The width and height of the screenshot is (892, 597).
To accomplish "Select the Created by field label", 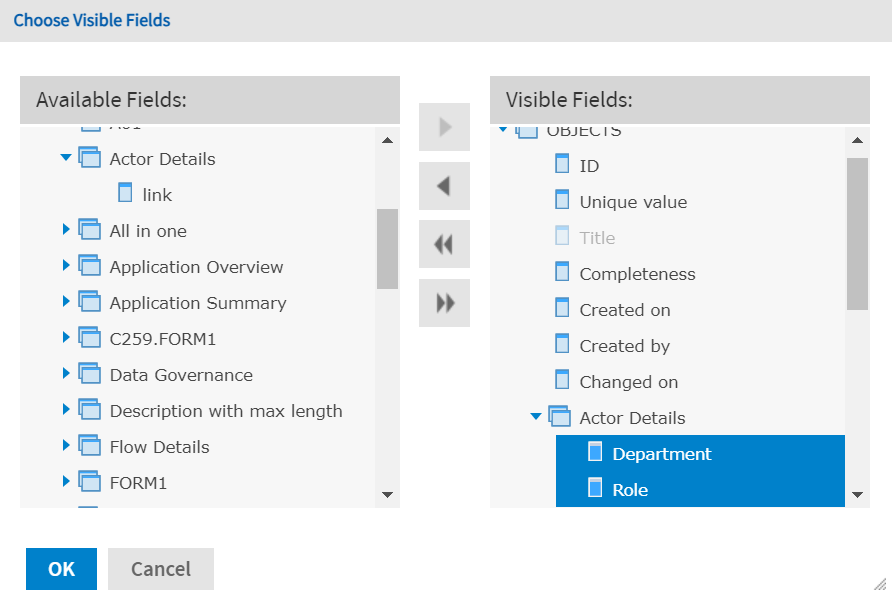I will (625, 346).
